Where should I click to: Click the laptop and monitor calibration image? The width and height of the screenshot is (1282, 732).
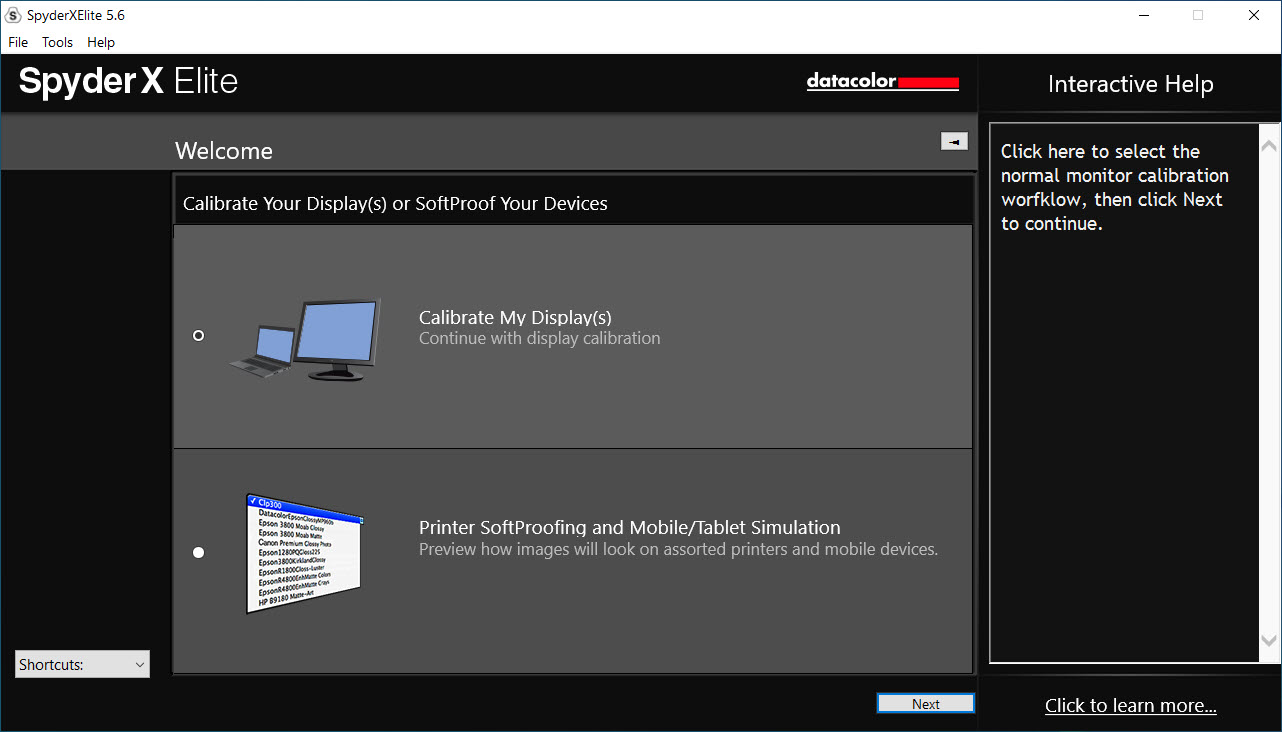click(305, 340)
